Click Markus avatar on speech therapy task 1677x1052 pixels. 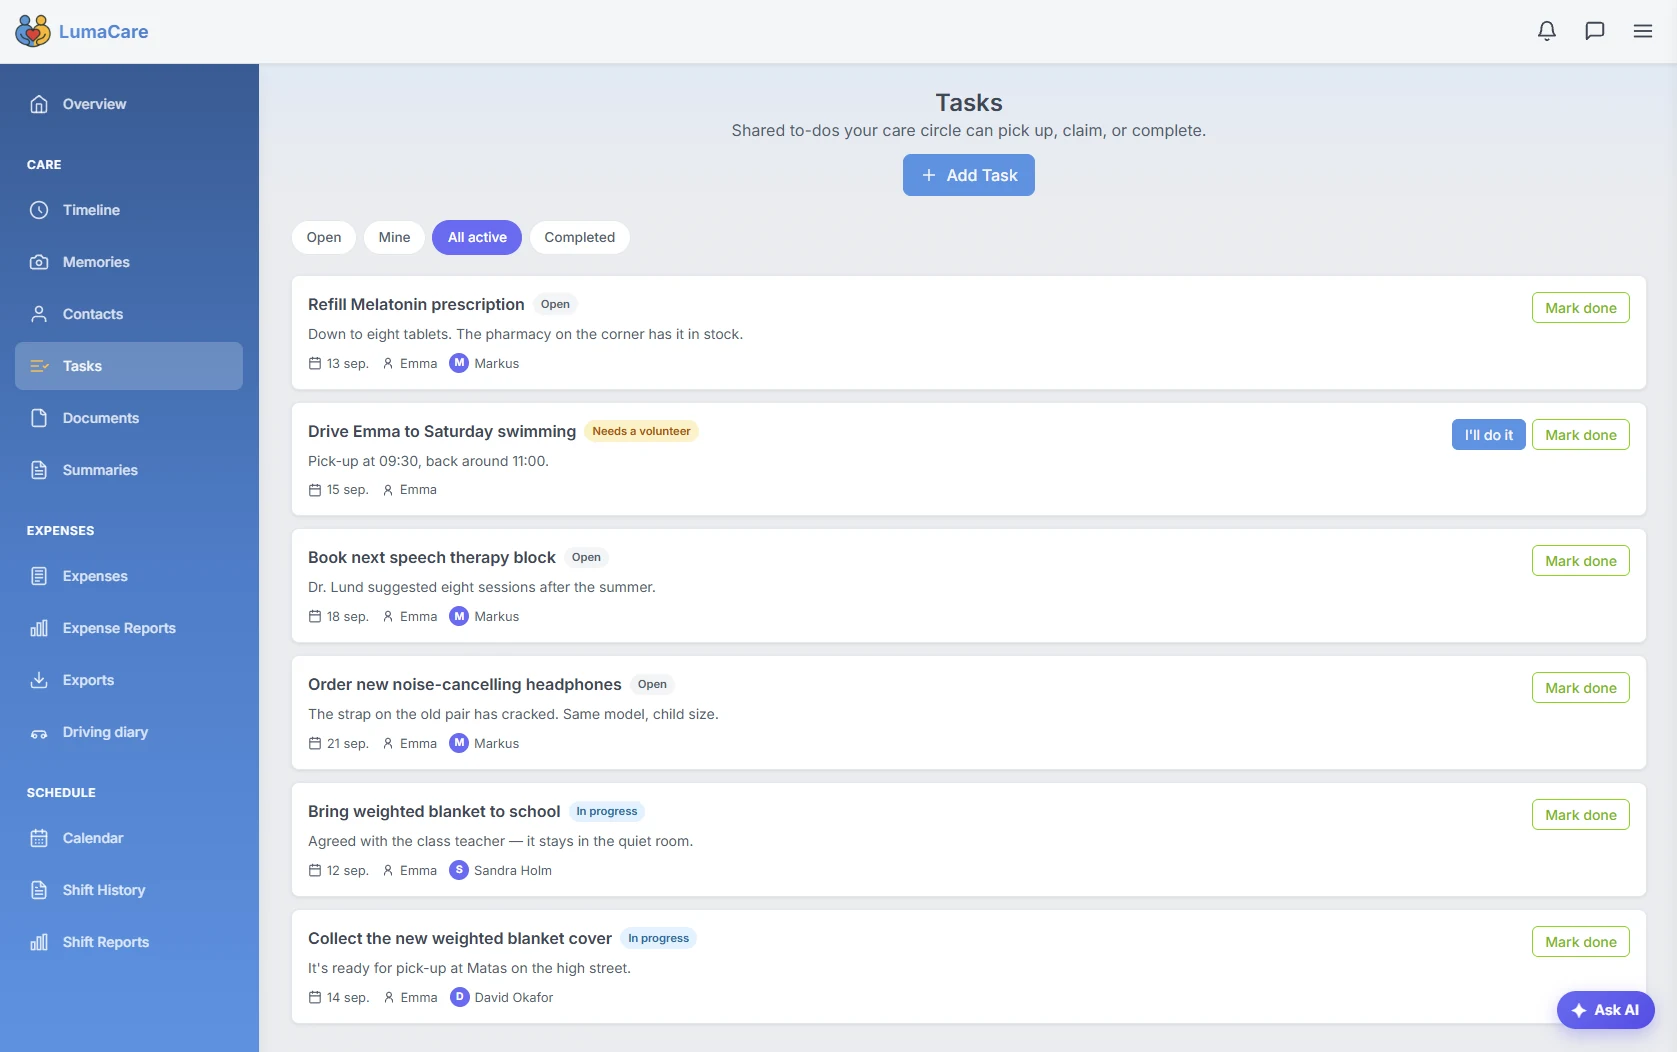tap(459, 616)
